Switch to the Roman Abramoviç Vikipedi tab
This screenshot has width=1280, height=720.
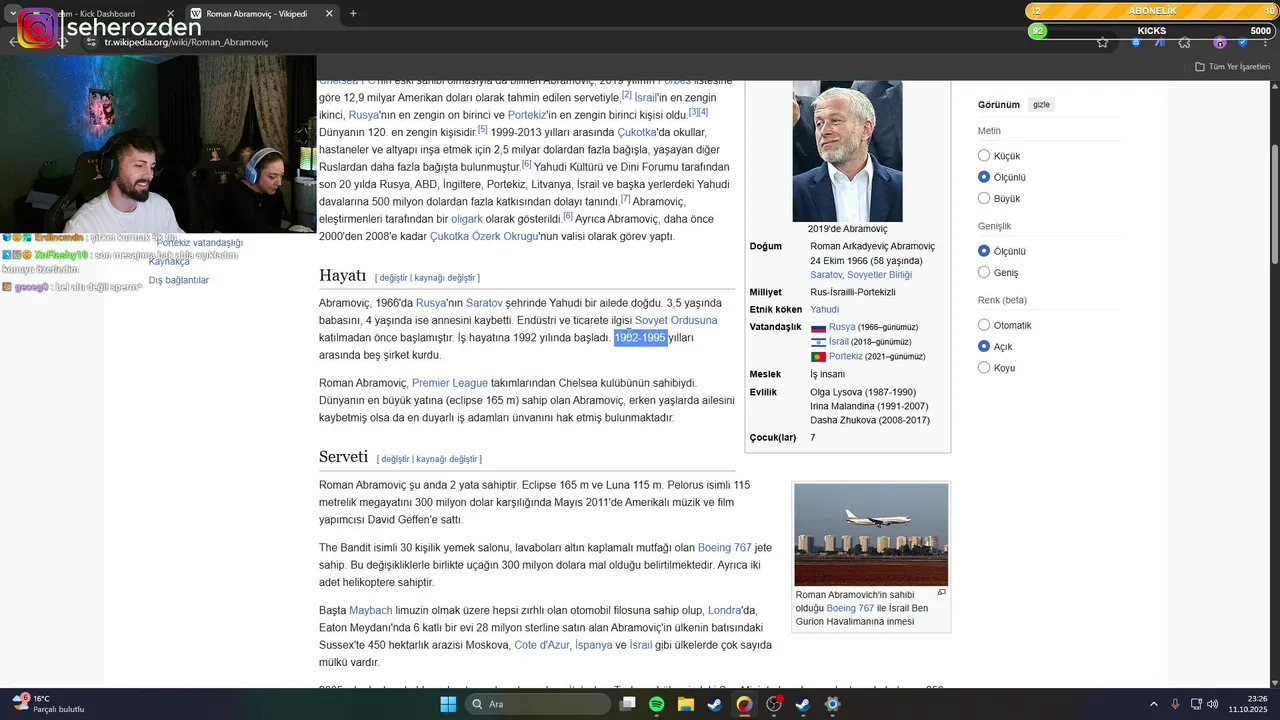[263, 14]
